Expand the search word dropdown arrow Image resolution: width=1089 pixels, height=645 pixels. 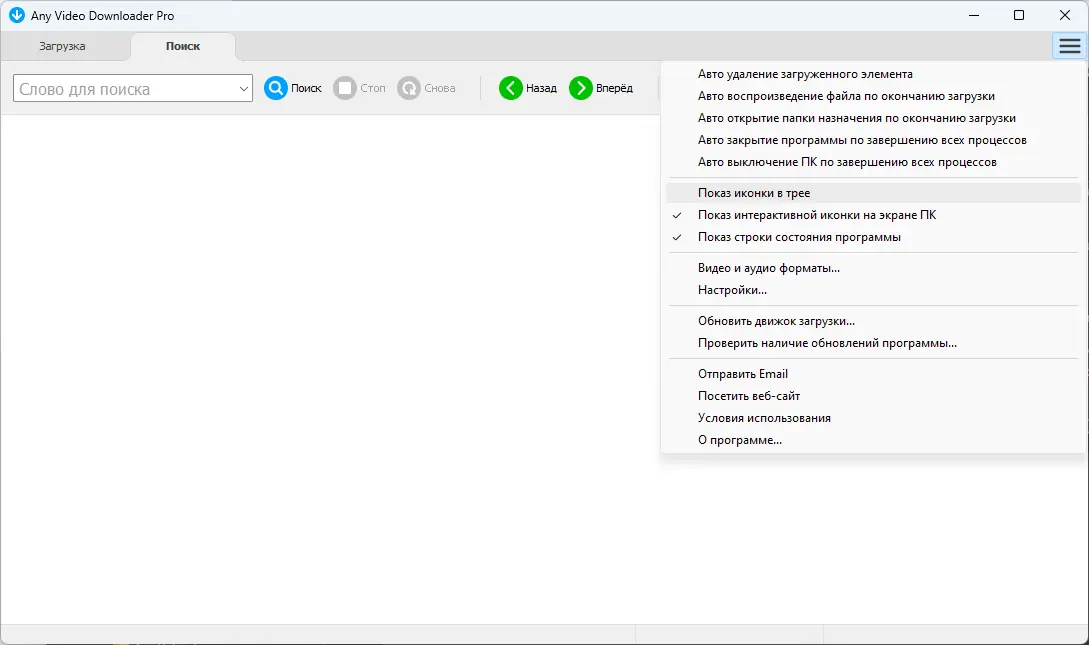coord(244,89)
